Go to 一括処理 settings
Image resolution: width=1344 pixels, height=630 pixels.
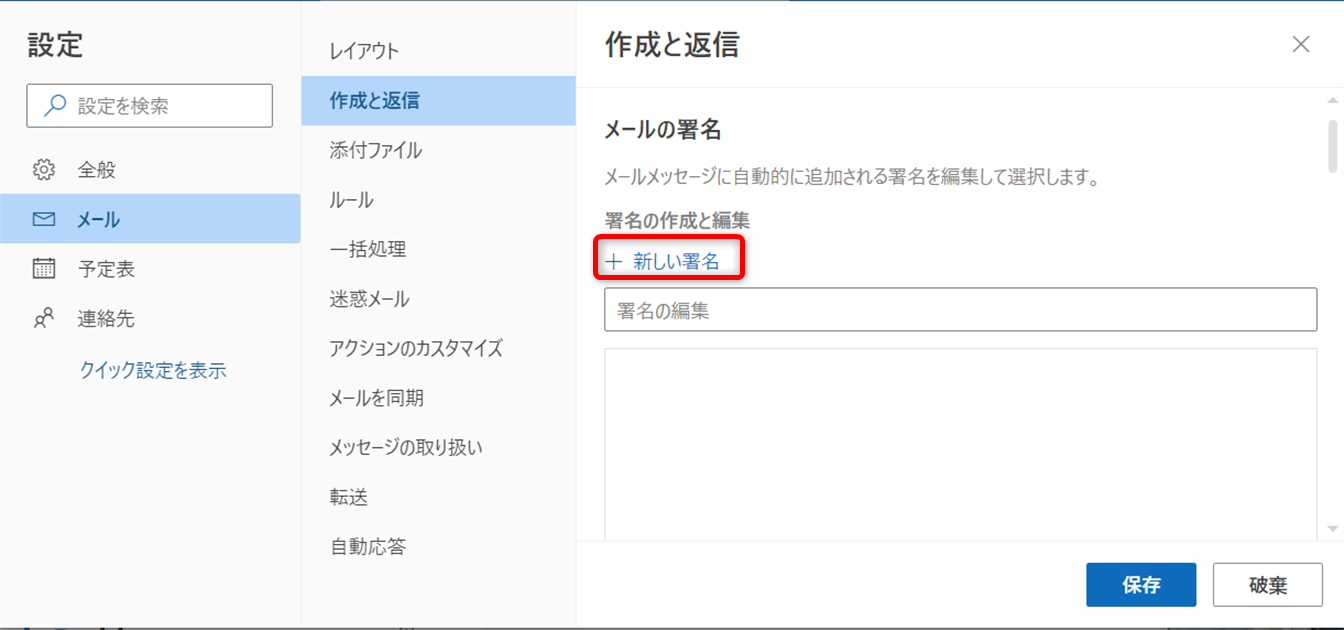[x=367, y=249]
